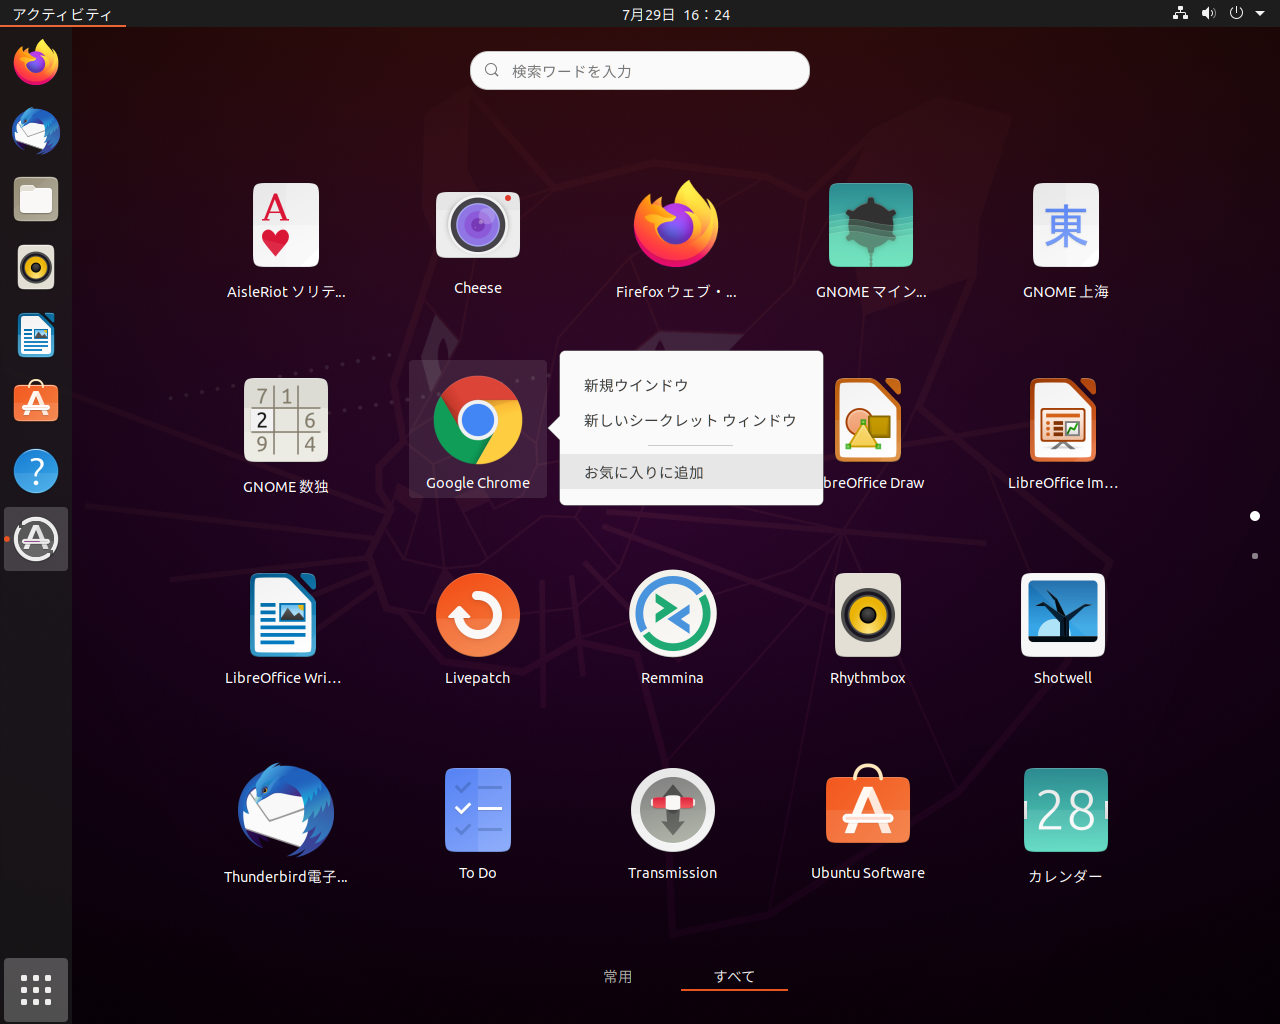Click the volume icon in top bar
Screen dimensions: 1280x1024
coord(1208,14)
